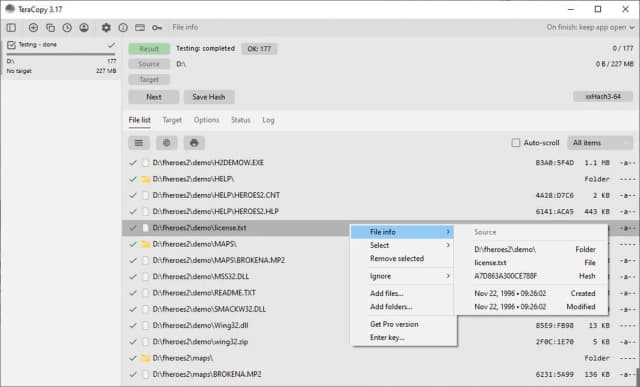Click the hash B3A0:5F4D of H2DEMOW.EXE
The height and width of the screenshot is (387, 640).
tap(554, 163)
